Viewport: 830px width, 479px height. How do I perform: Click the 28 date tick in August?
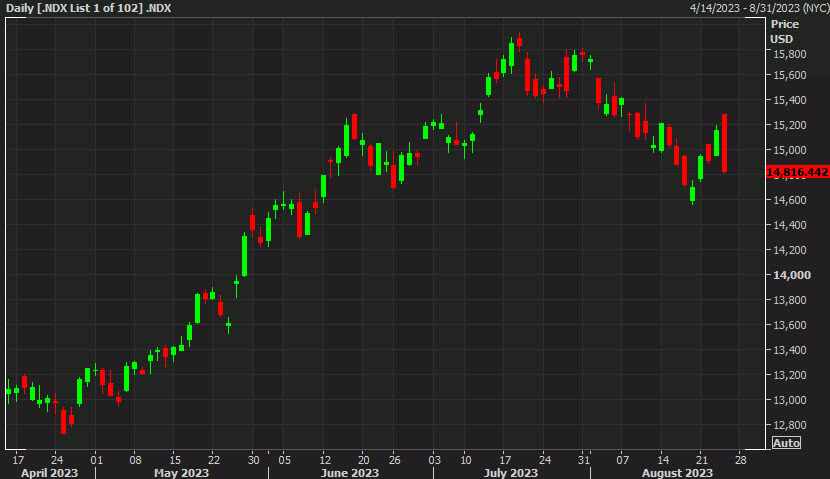click(x=739, y=460)
